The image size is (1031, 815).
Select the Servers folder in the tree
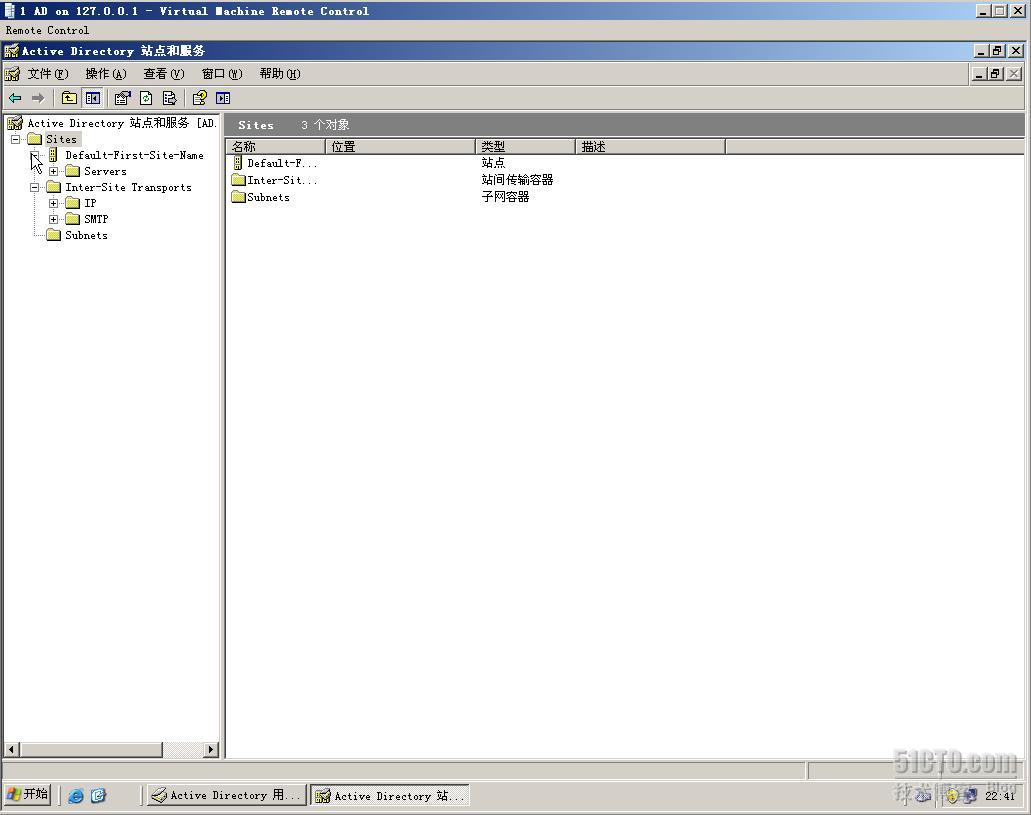105,171
